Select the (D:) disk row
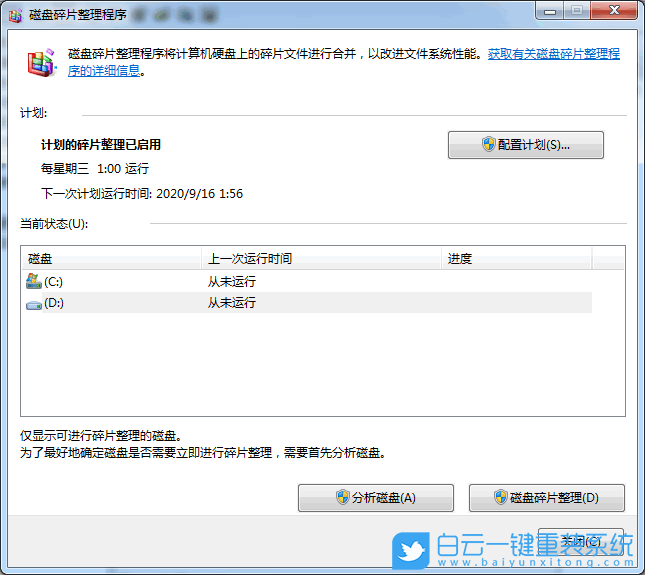The height and width of the screenshot is (575, 645). tap(306, 303)
